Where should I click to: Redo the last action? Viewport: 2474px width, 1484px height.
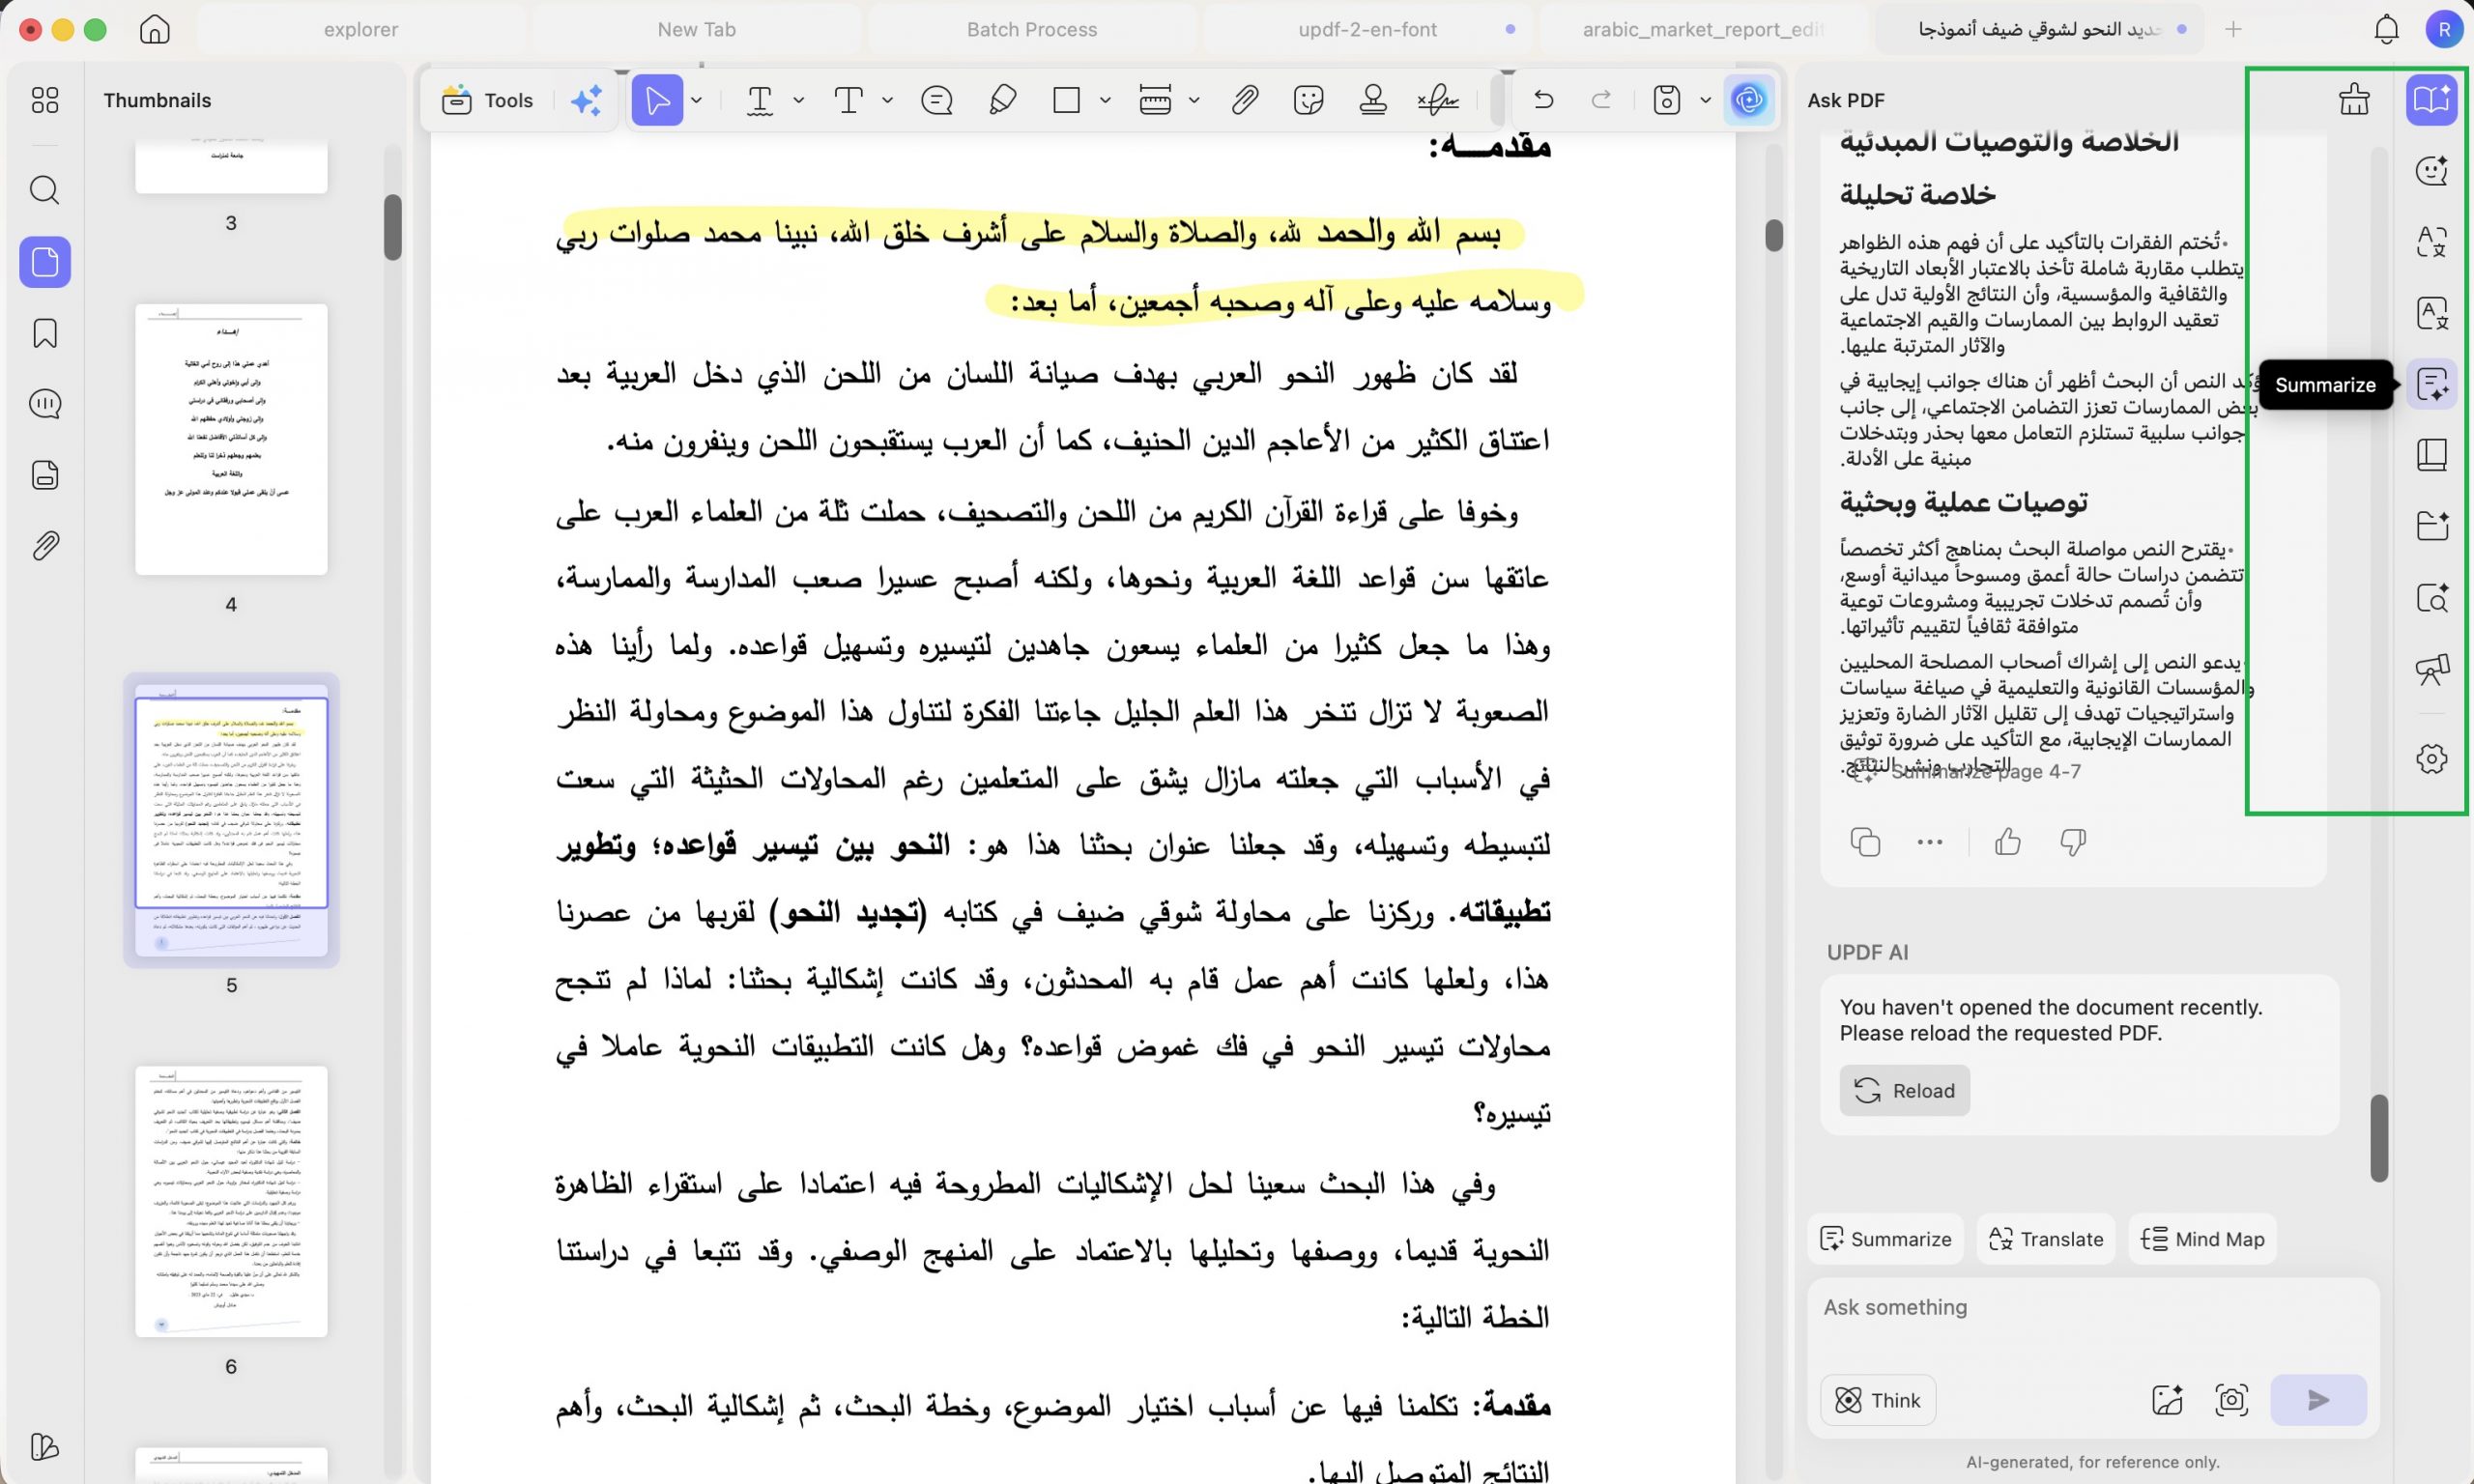tap(1601, 100)
